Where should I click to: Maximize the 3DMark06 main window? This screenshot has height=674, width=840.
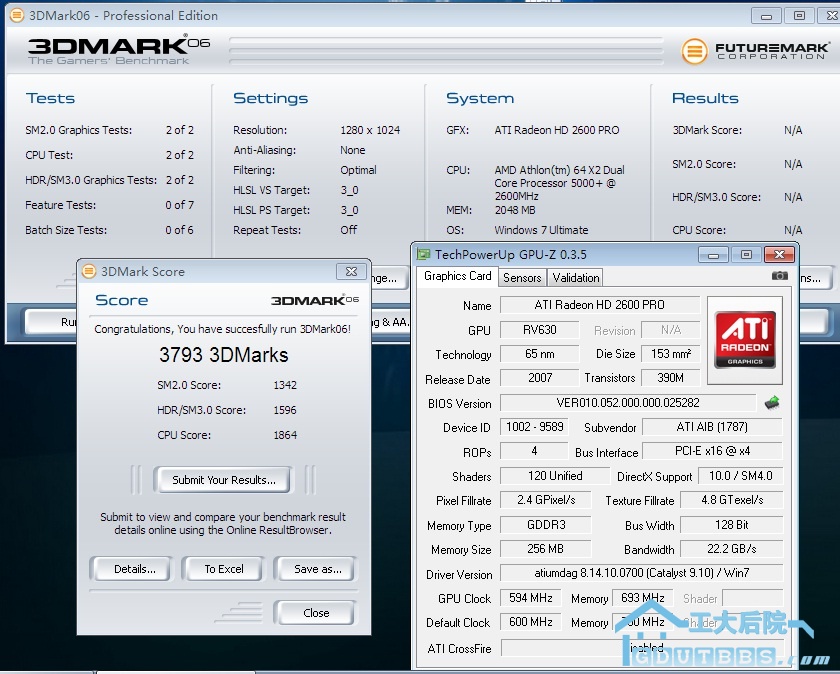[x=799, y=16]
